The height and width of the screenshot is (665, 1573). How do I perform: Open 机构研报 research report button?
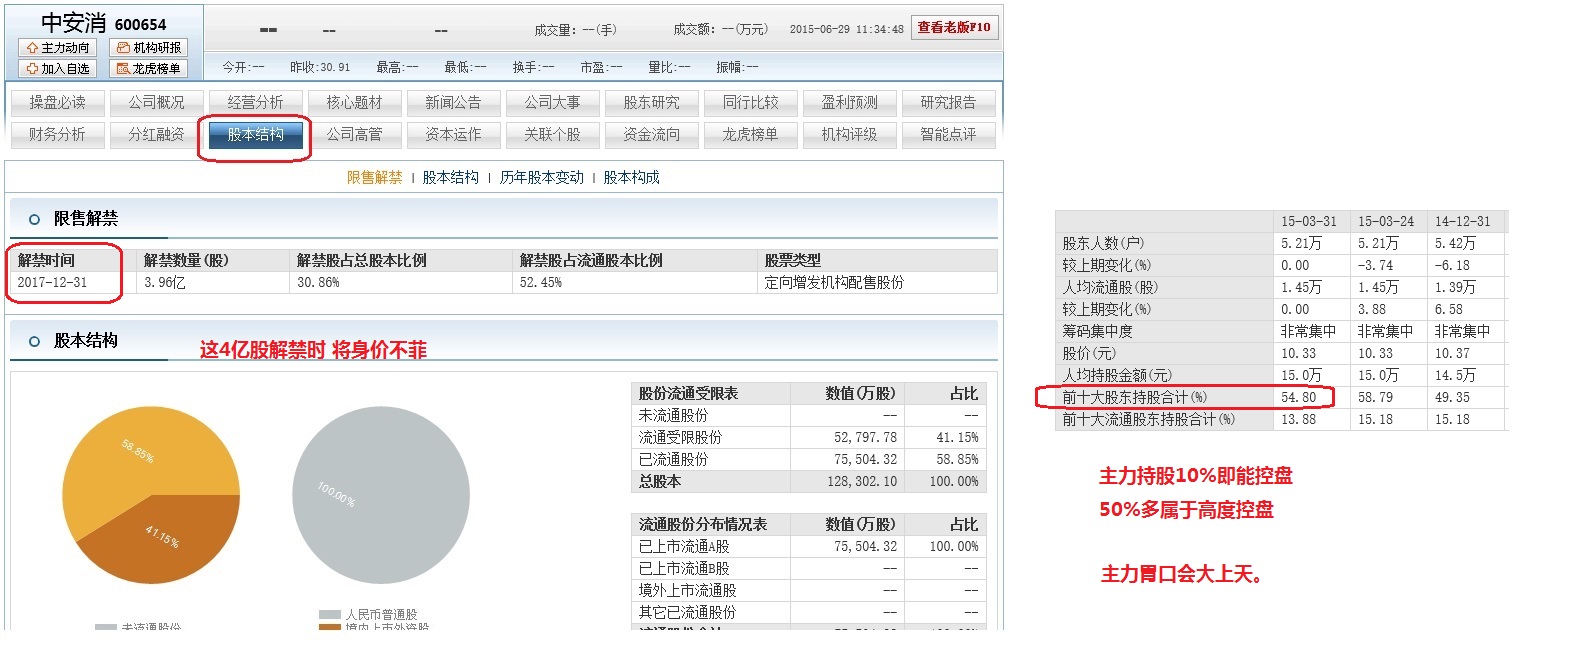click(149, 47)
